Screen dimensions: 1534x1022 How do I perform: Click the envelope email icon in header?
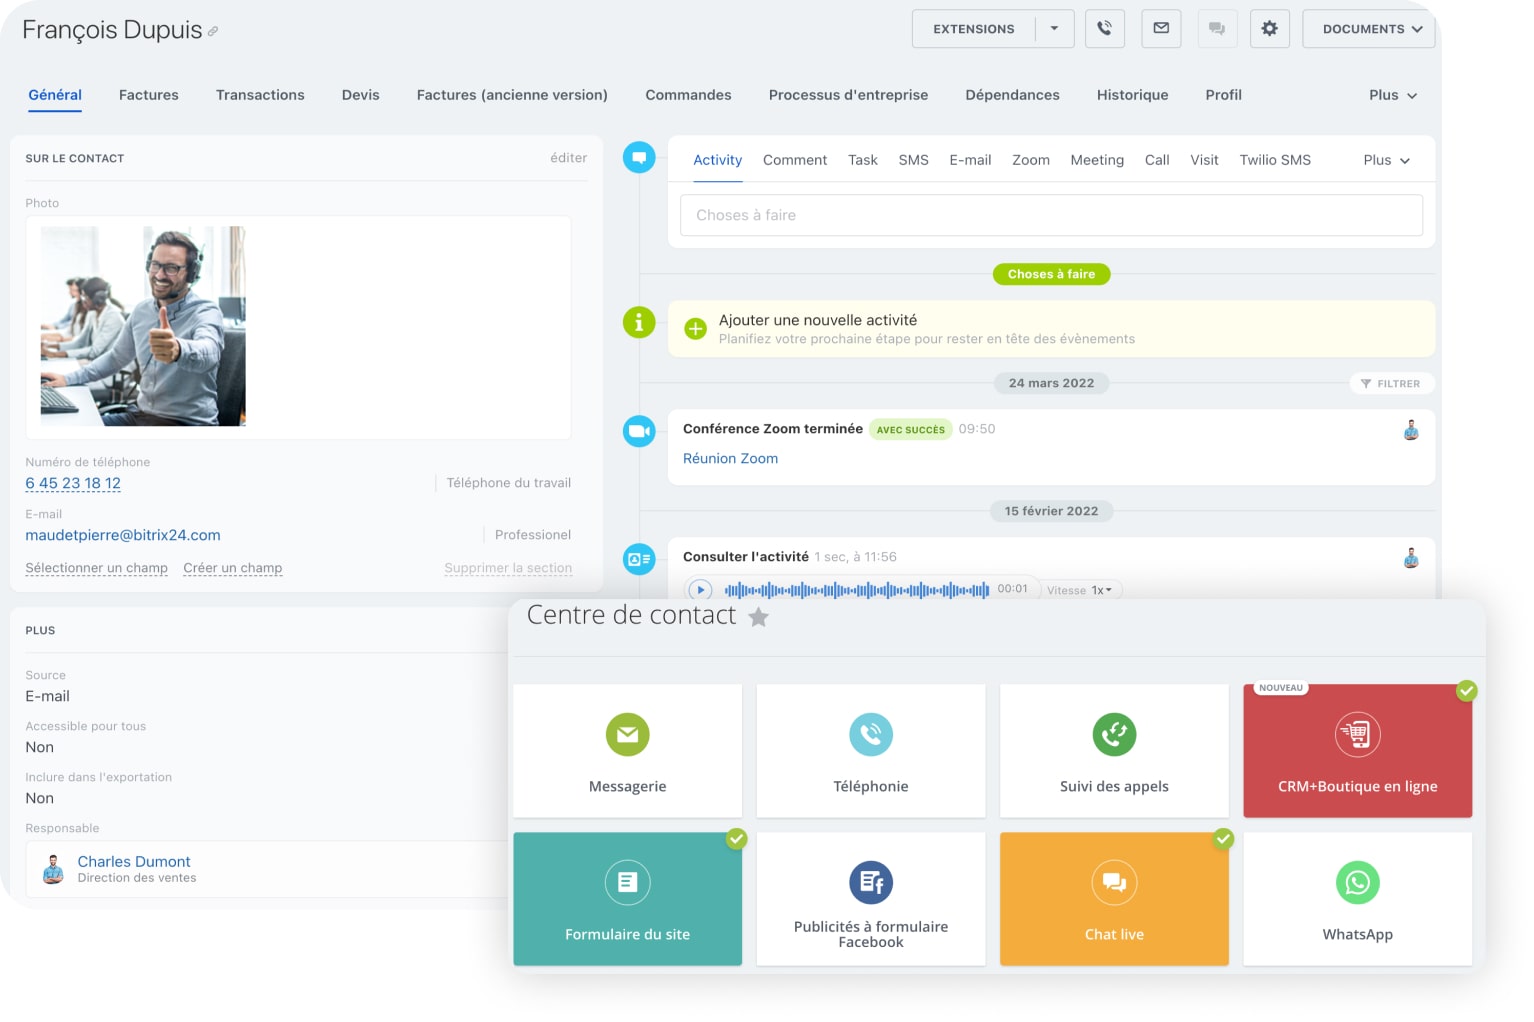coord(1161,29)
